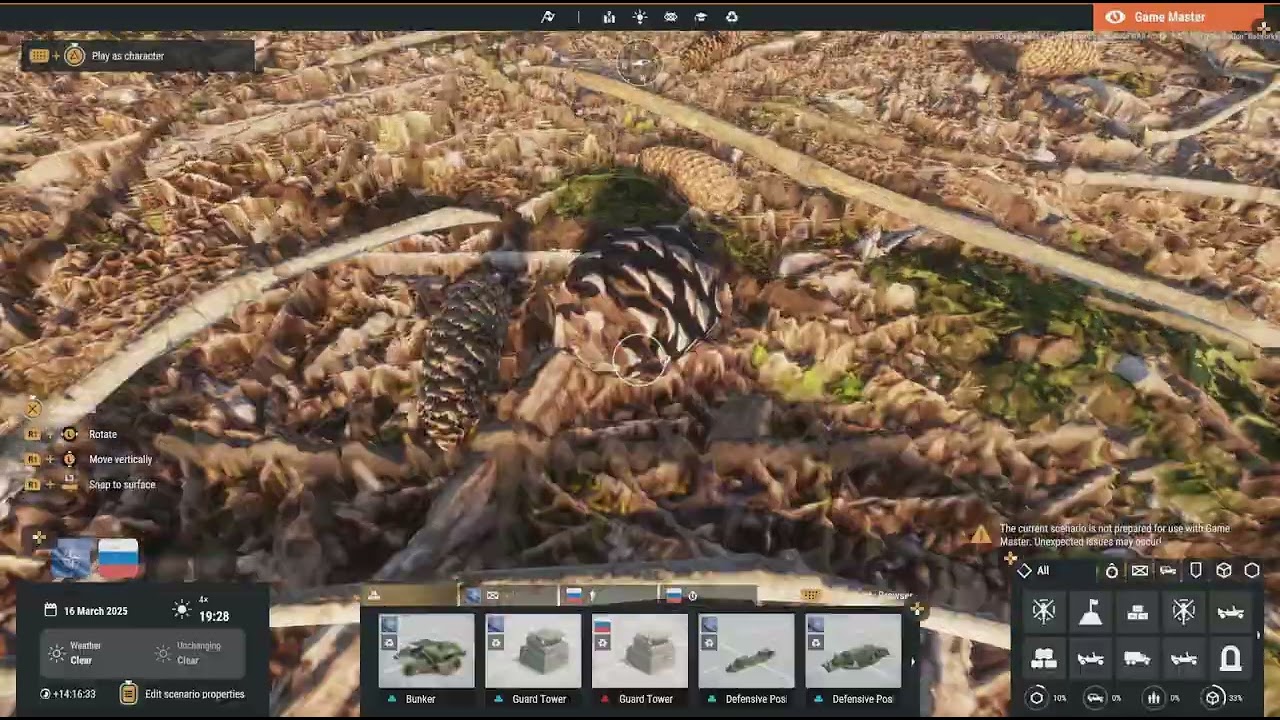Filter by the cube icon category
The width and height of the screenshot is (1280, 720).
tap(1224, 571)
